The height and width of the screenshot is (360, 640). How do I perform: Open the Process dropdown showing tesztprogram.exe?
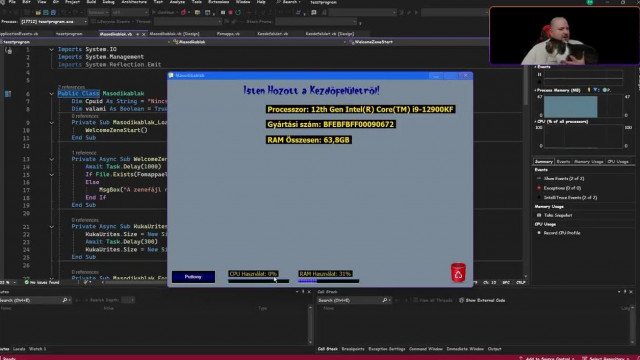tap(53, 22)
